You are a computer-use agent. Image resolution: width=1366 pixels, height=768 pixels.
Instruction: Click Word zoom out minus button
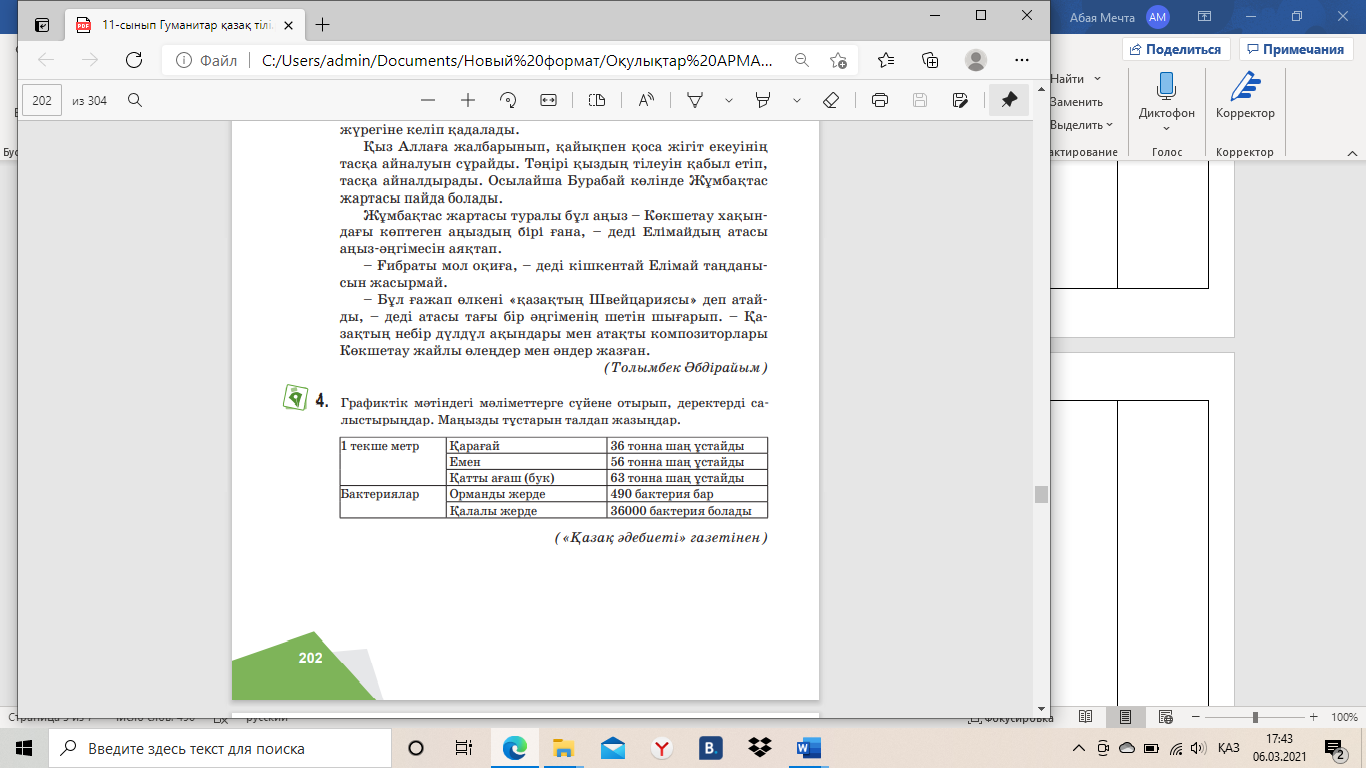[x=1195, y=717]
